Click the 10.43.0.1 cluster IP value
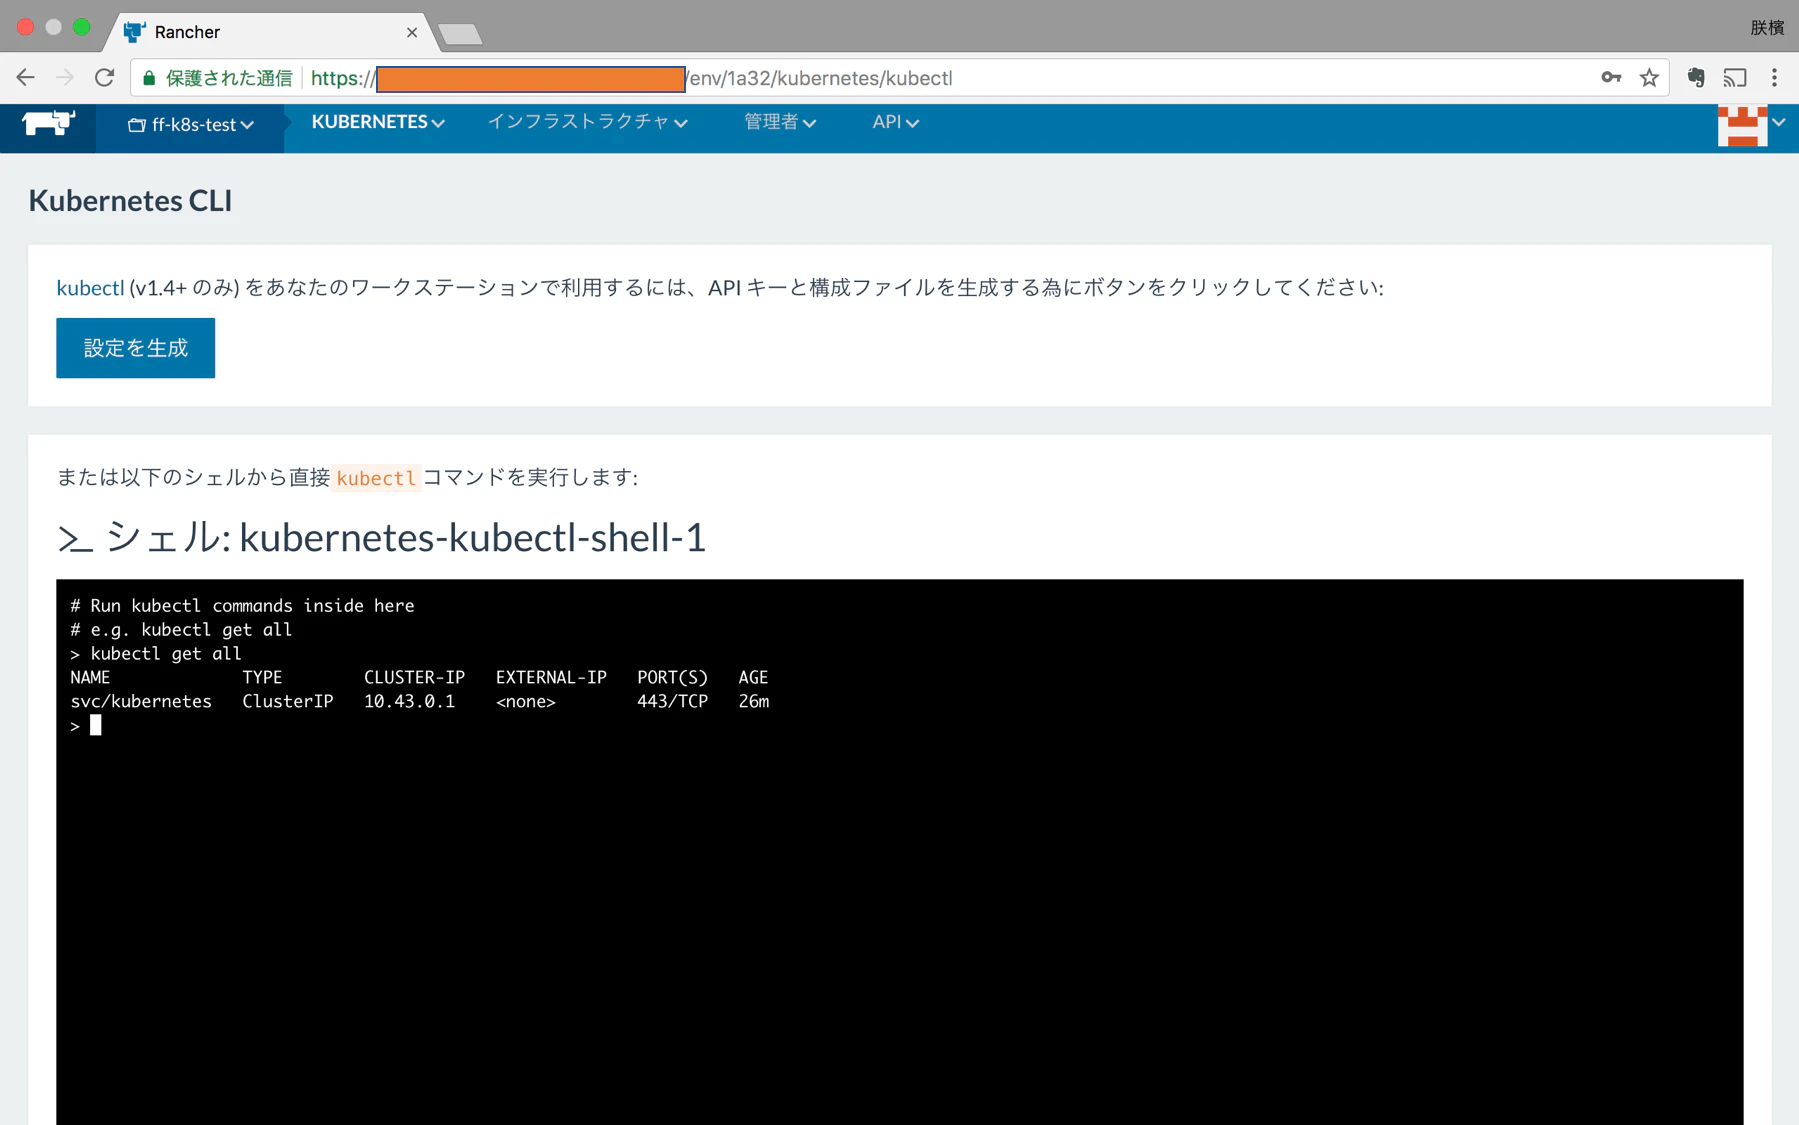Image resolution: width=1799 pixels, height=1125 pixels. (409, 702)
